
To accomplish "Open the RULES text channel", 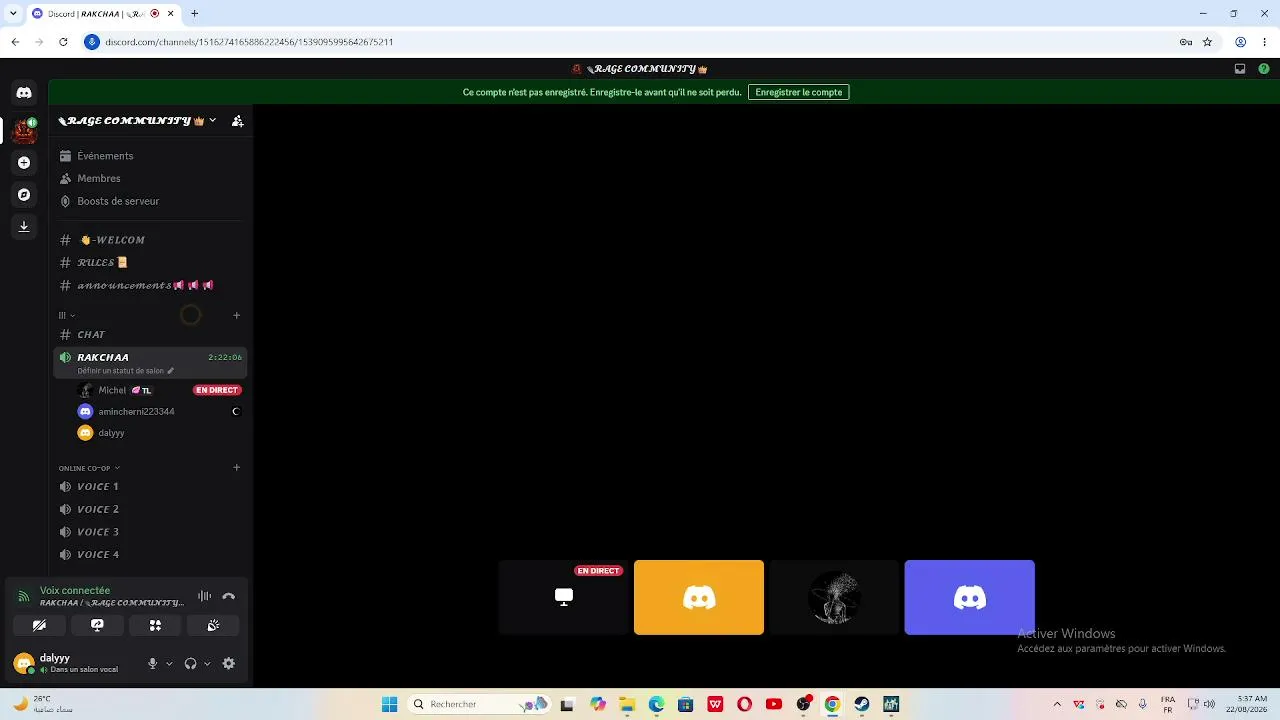I will (x=150, y=263).
